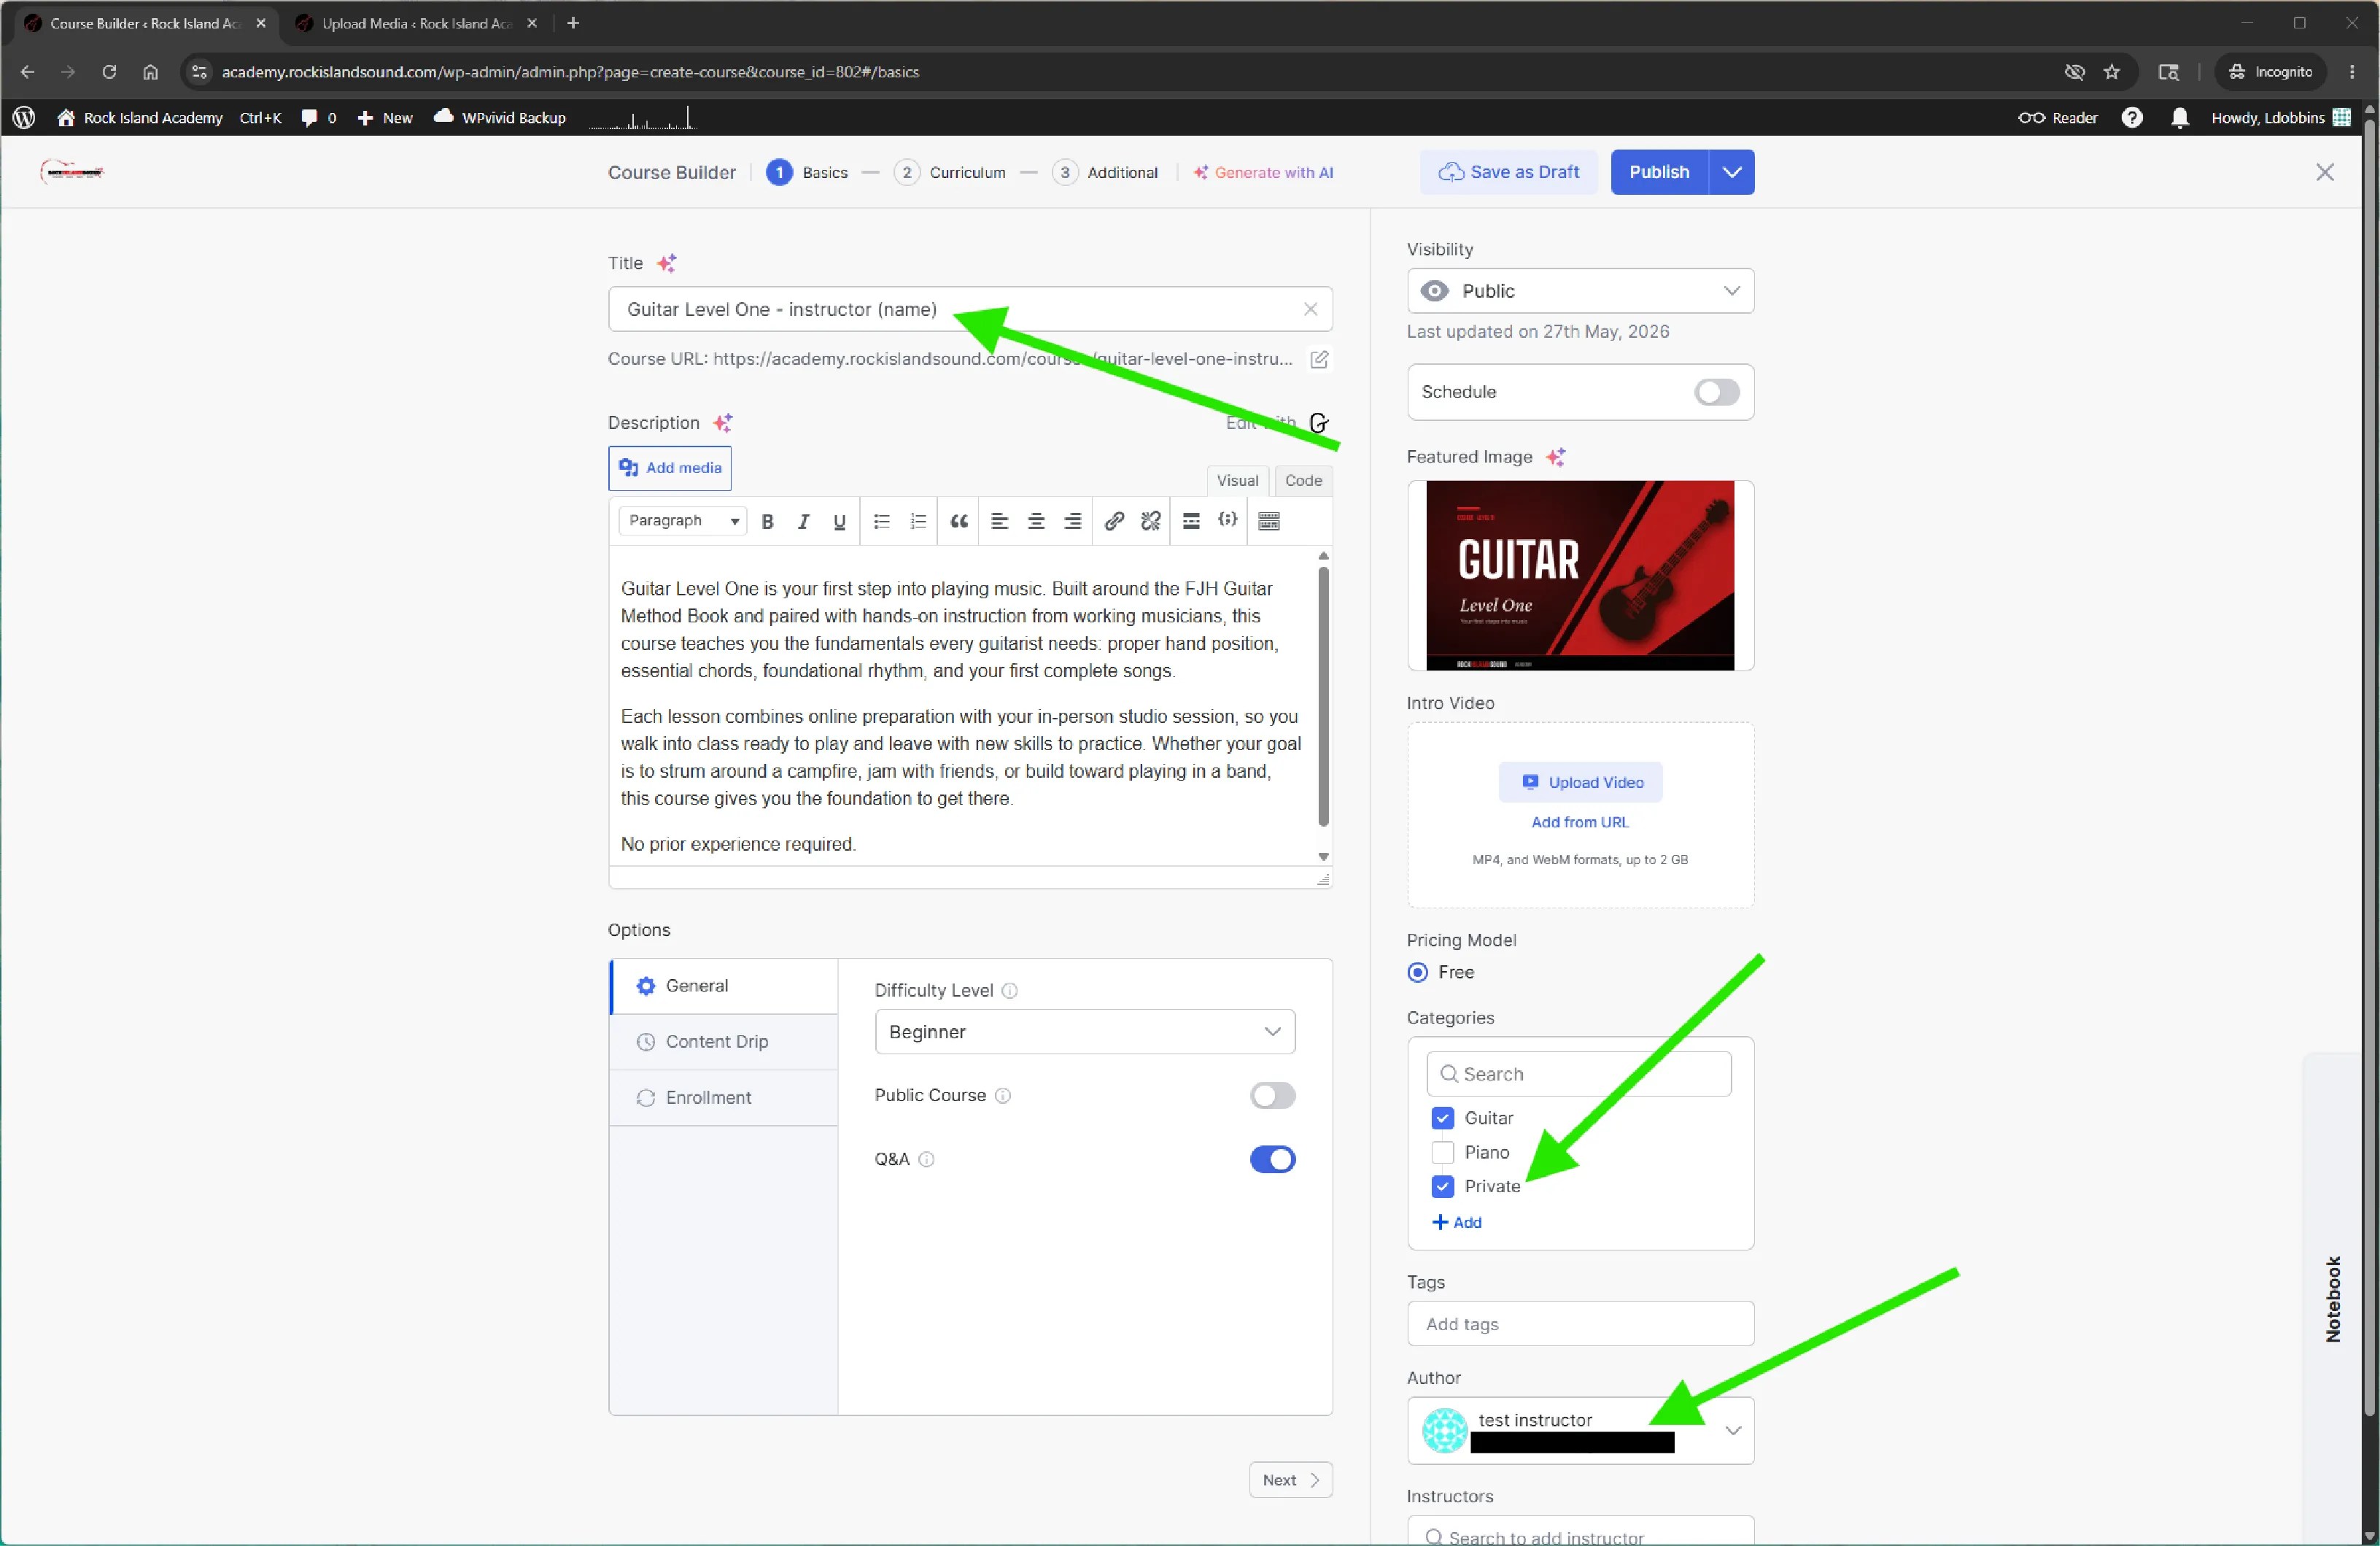2380x1546 pixels.
Task: Expand the Publish options arrow
Action: [x=1731, y=172]
